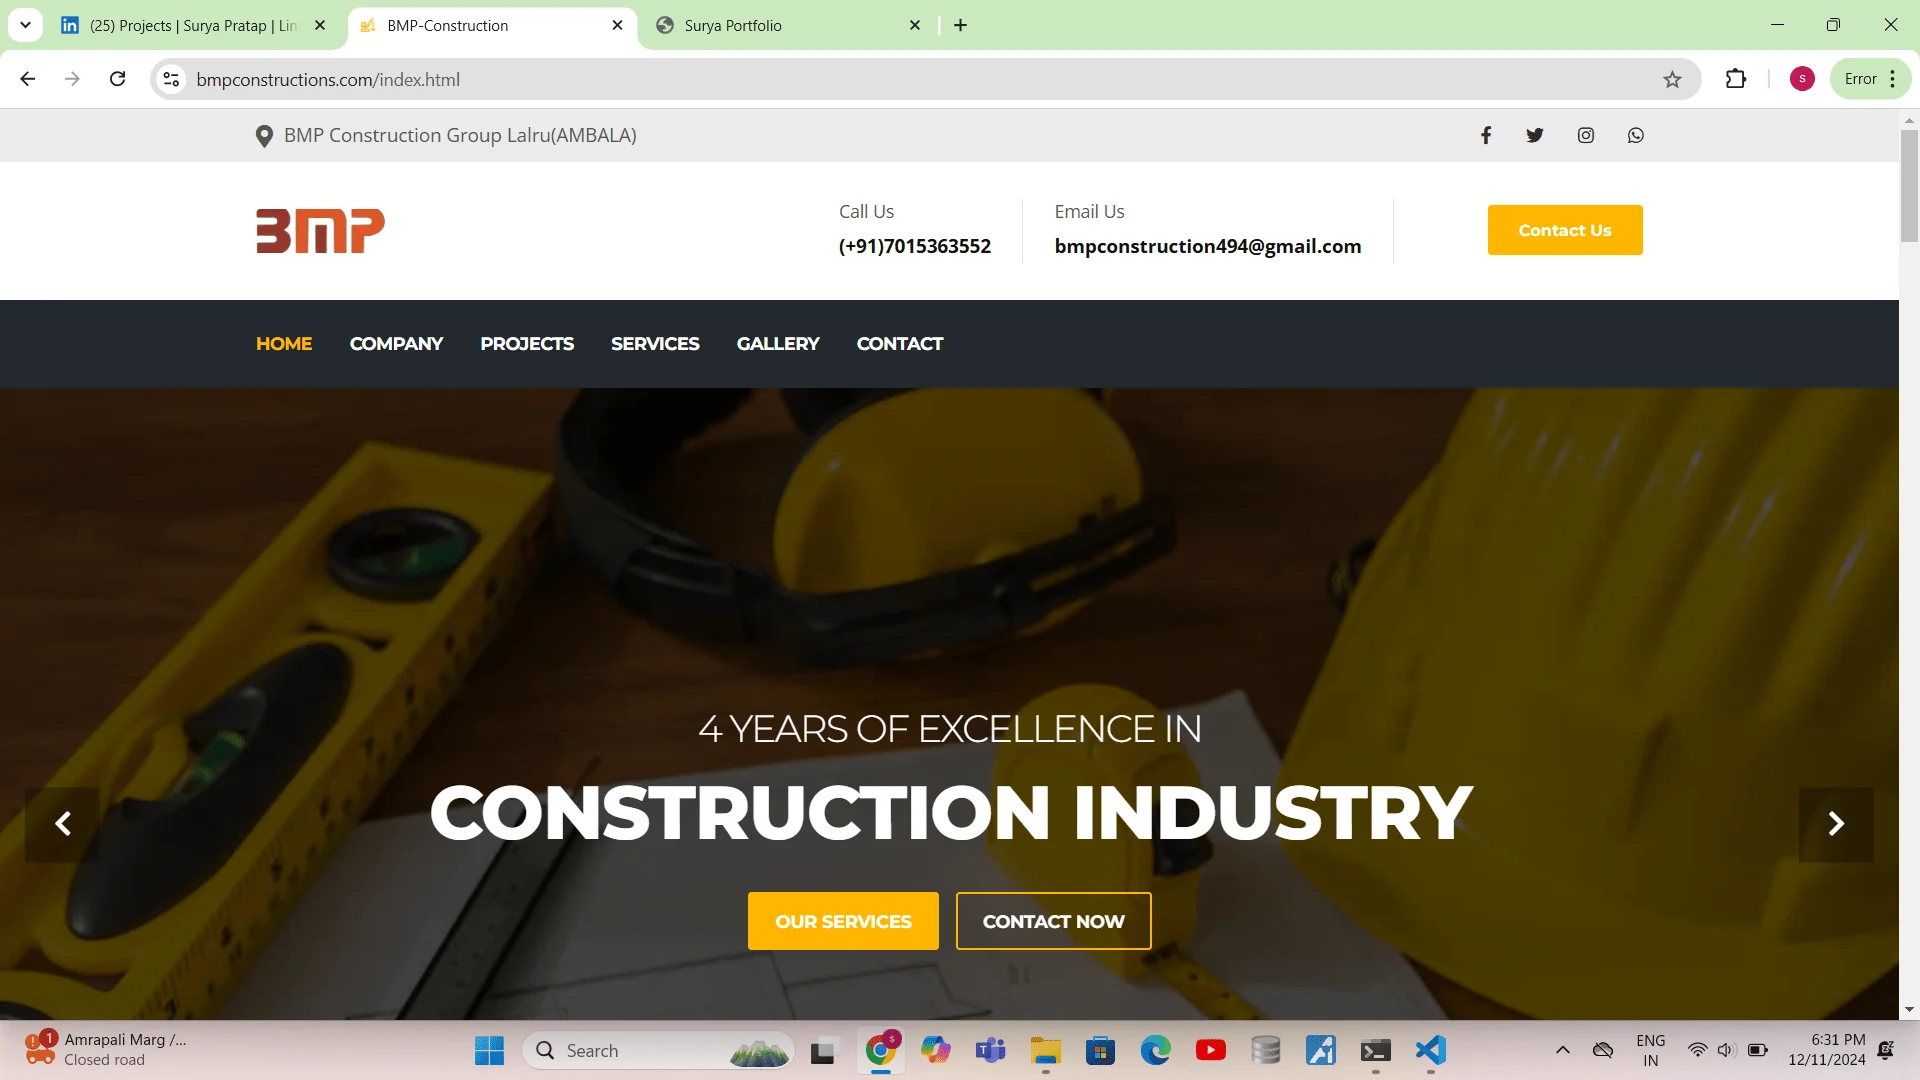Image resolution: width=1920 pixels, height=1080 pixels.
Task: Launch Visual Studio Code from taskbar
Action: 1429,1050
